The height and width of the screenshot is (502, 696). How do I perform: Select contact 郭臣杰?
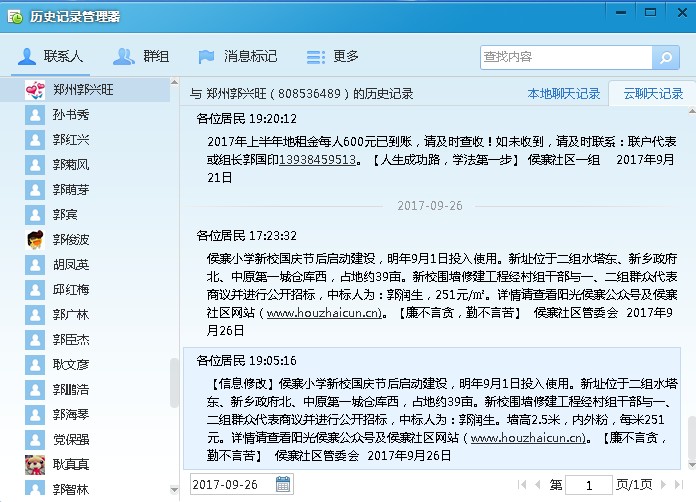pyautogui.click(x=85, y=340)
